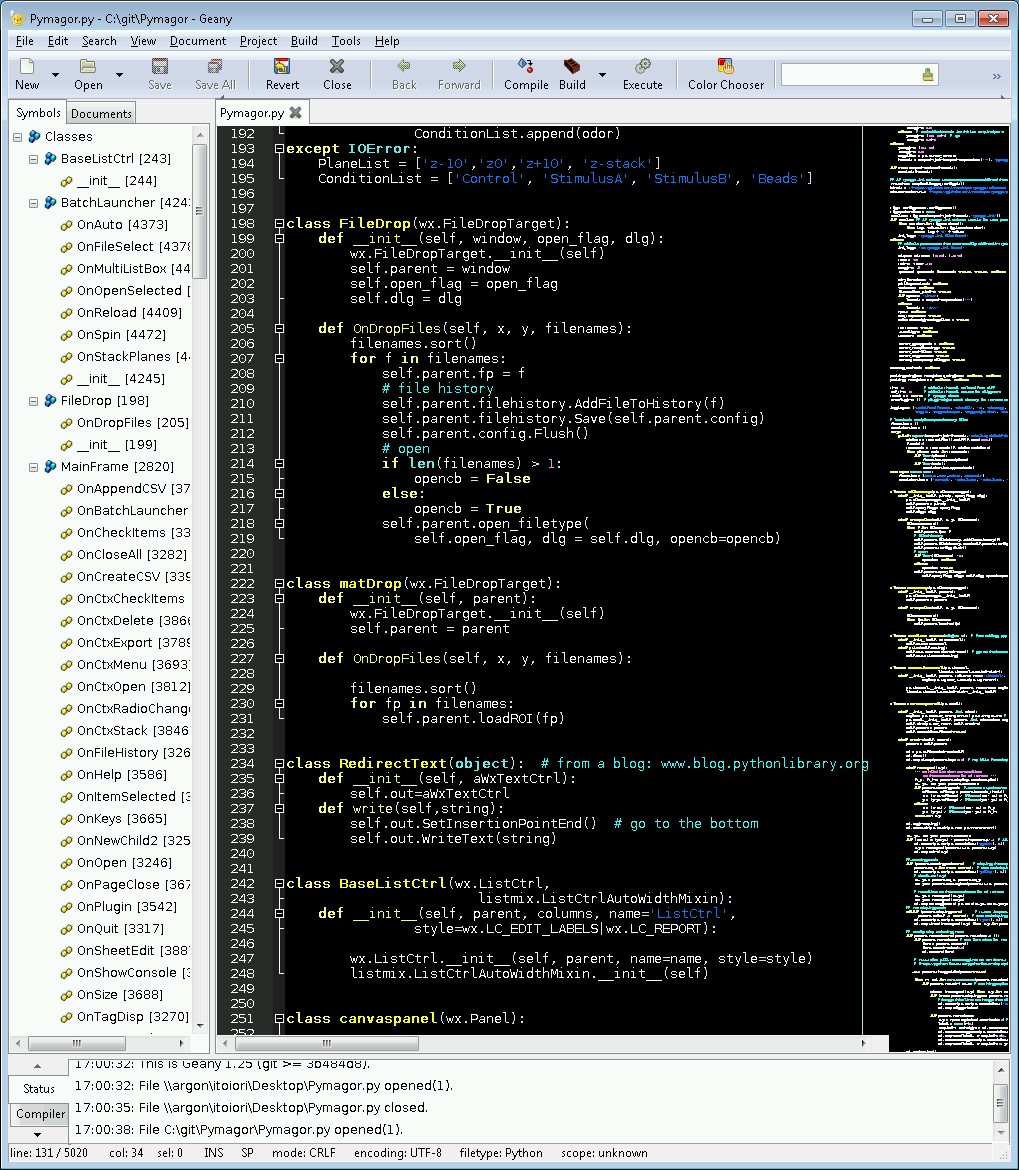
Task: Click the Forward navigation icon
Action: tap(459, 66)
